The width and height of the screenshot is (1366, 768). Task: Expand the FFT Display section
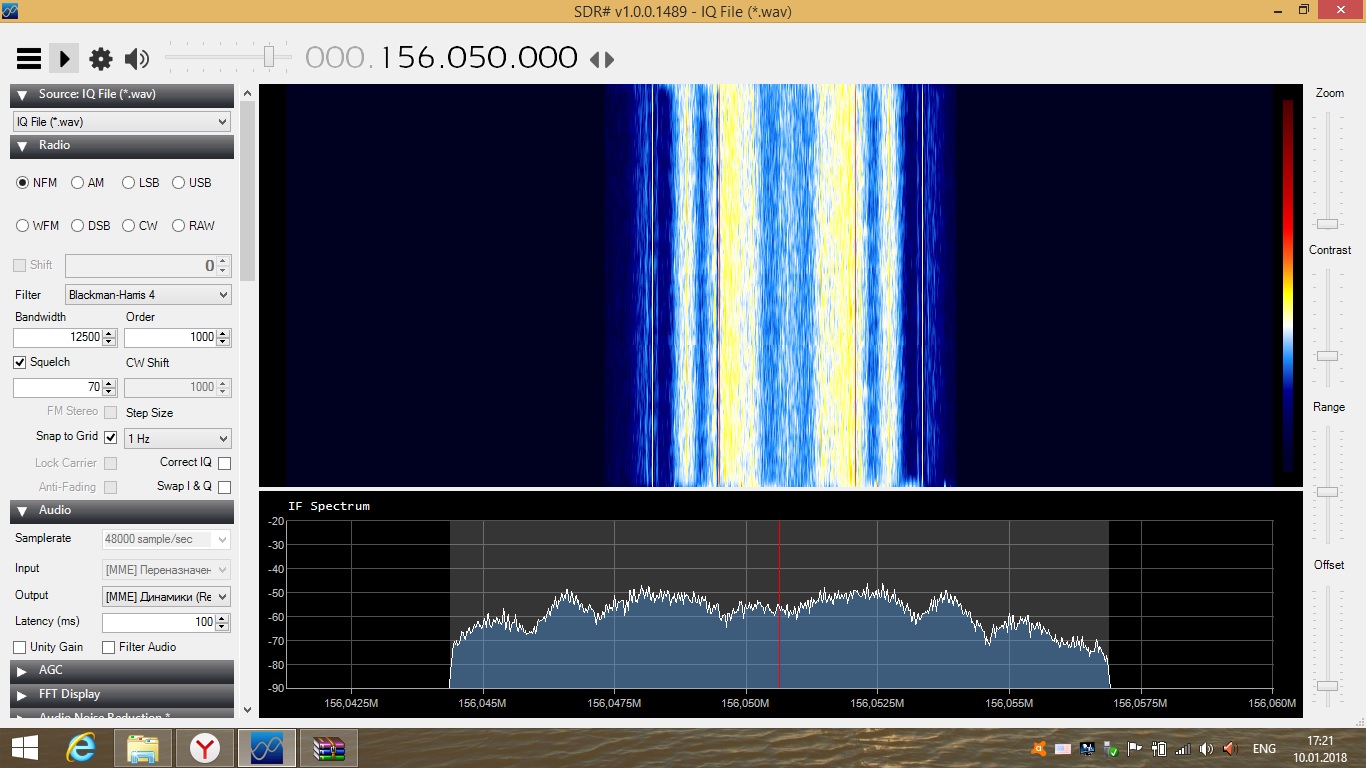[122, 695]
